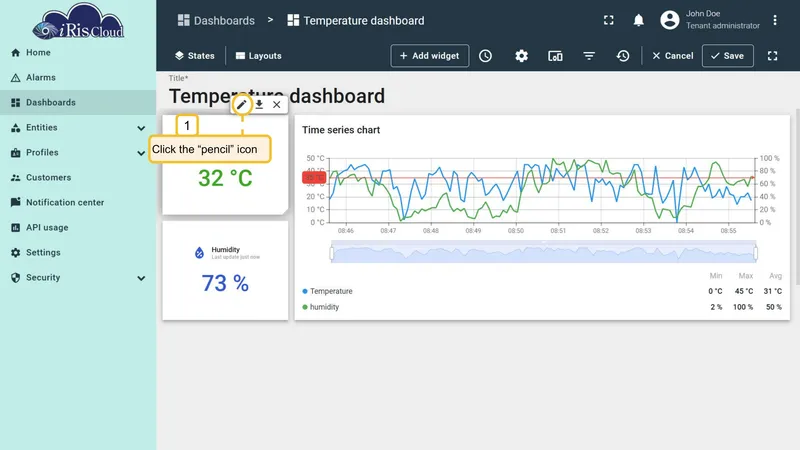Click humidity average value 50 %
This screenshot has width=800, height=450.
tap(773, 307)
